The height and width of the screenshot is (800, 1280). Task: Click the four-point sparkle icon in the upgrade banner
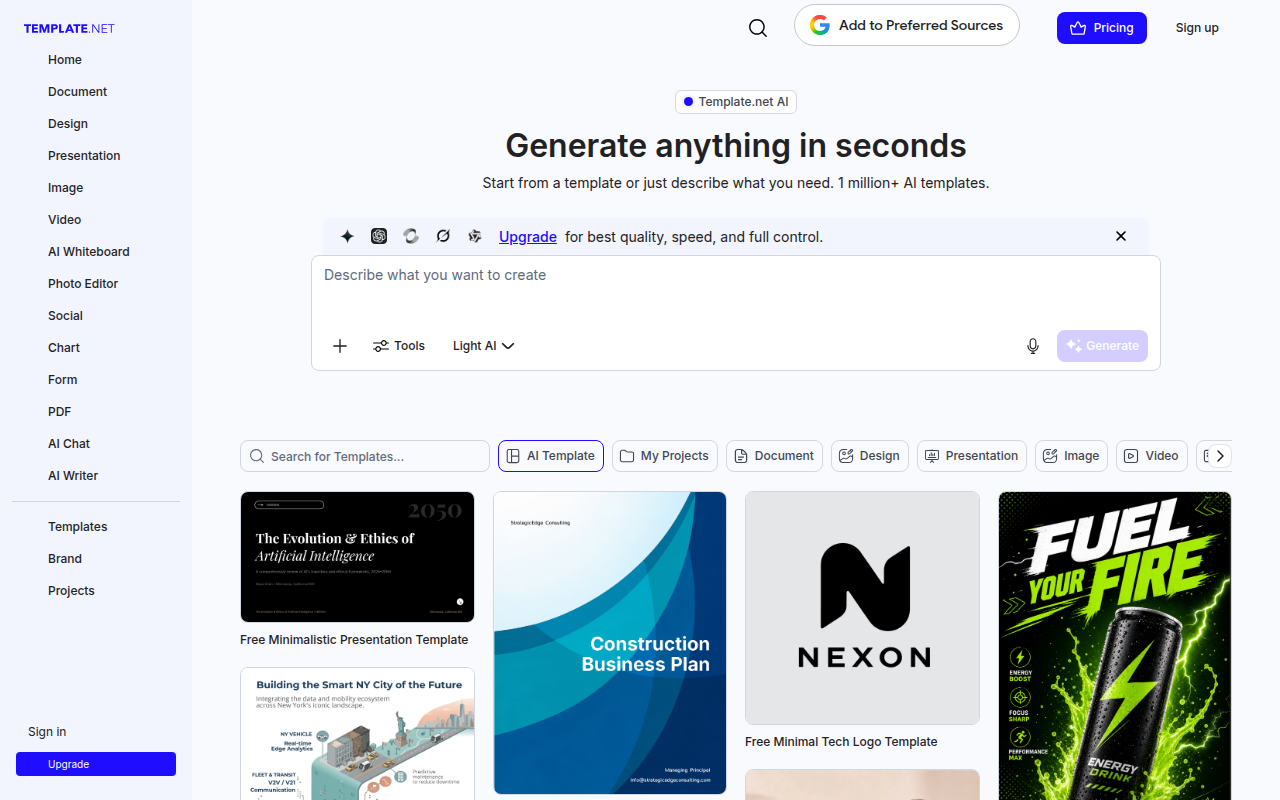point(347,237)
